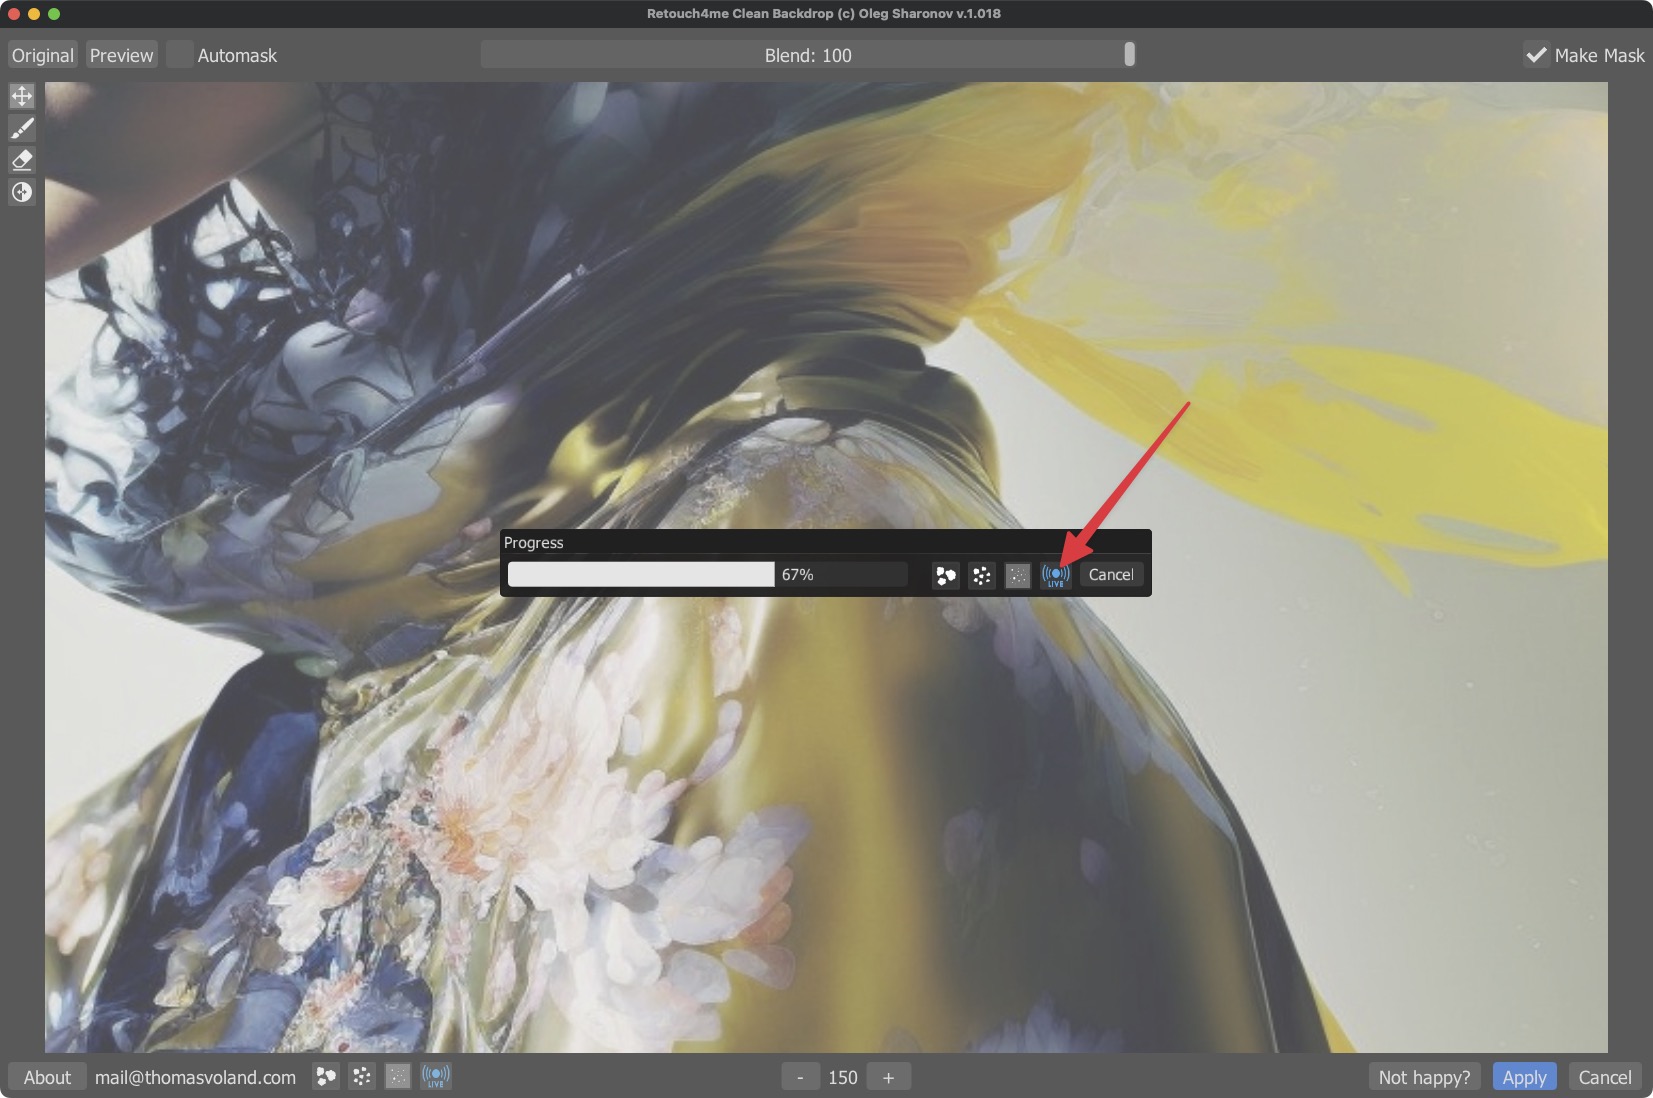Screen dimensions: 1653x1098
Task: Cancel the progress operation
Action: (x=1111, y=575)
